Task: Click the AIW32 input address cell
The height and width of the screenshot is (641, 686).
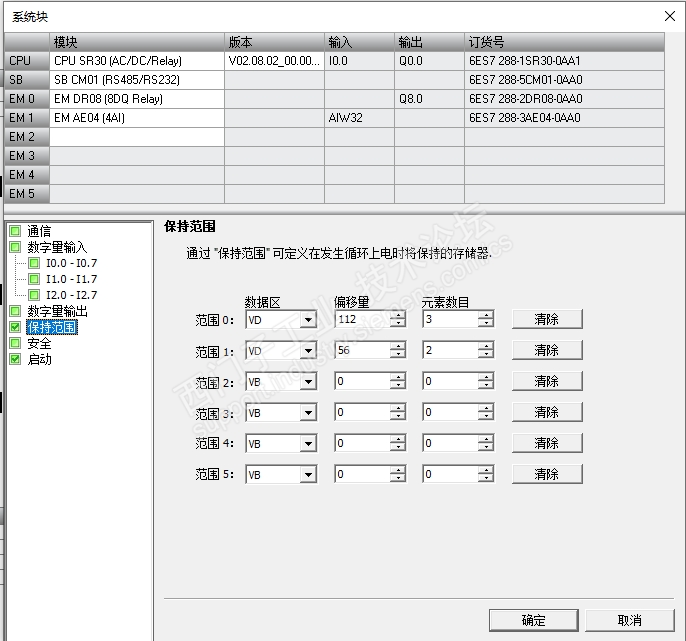Action: [x=359, y=118]
